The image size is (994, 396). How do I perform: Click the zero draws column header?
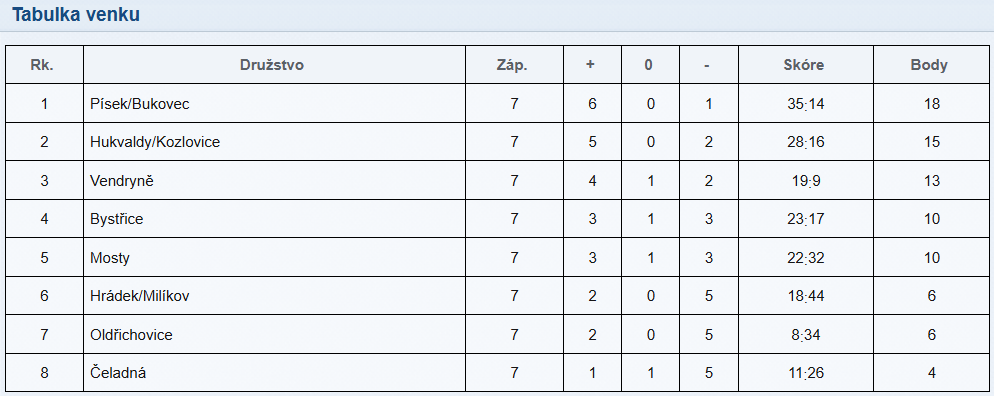click(x=648, y=65)
